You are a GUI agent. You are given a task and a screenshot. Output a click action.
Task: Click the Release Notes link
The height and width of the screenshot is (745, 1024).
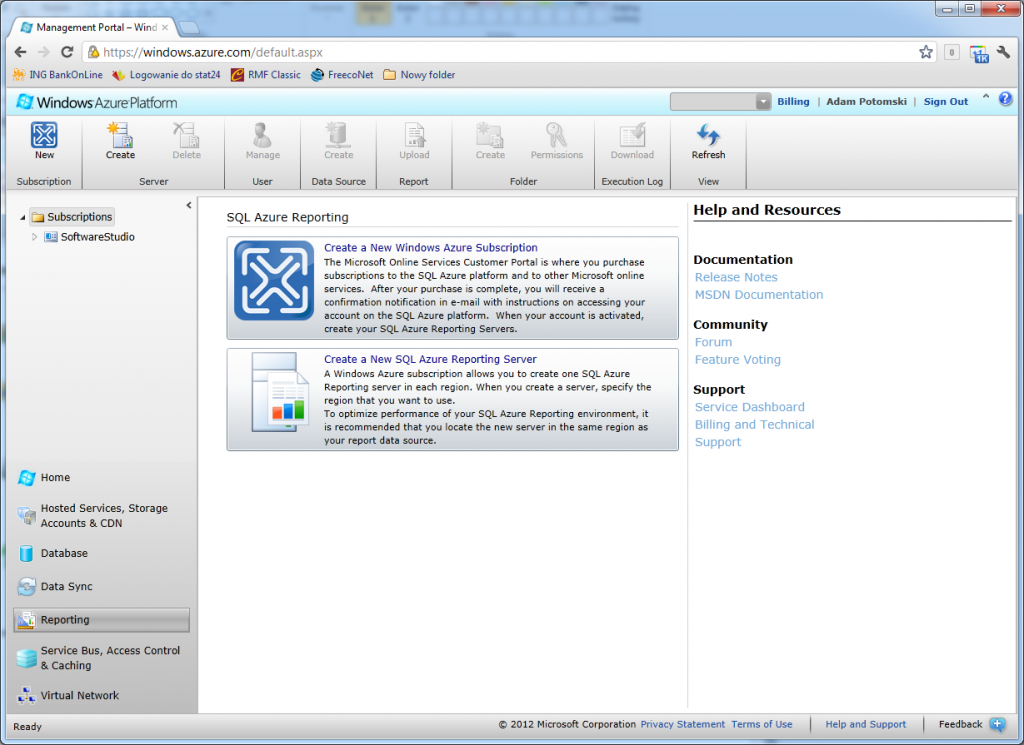click(x=735, y=277)
